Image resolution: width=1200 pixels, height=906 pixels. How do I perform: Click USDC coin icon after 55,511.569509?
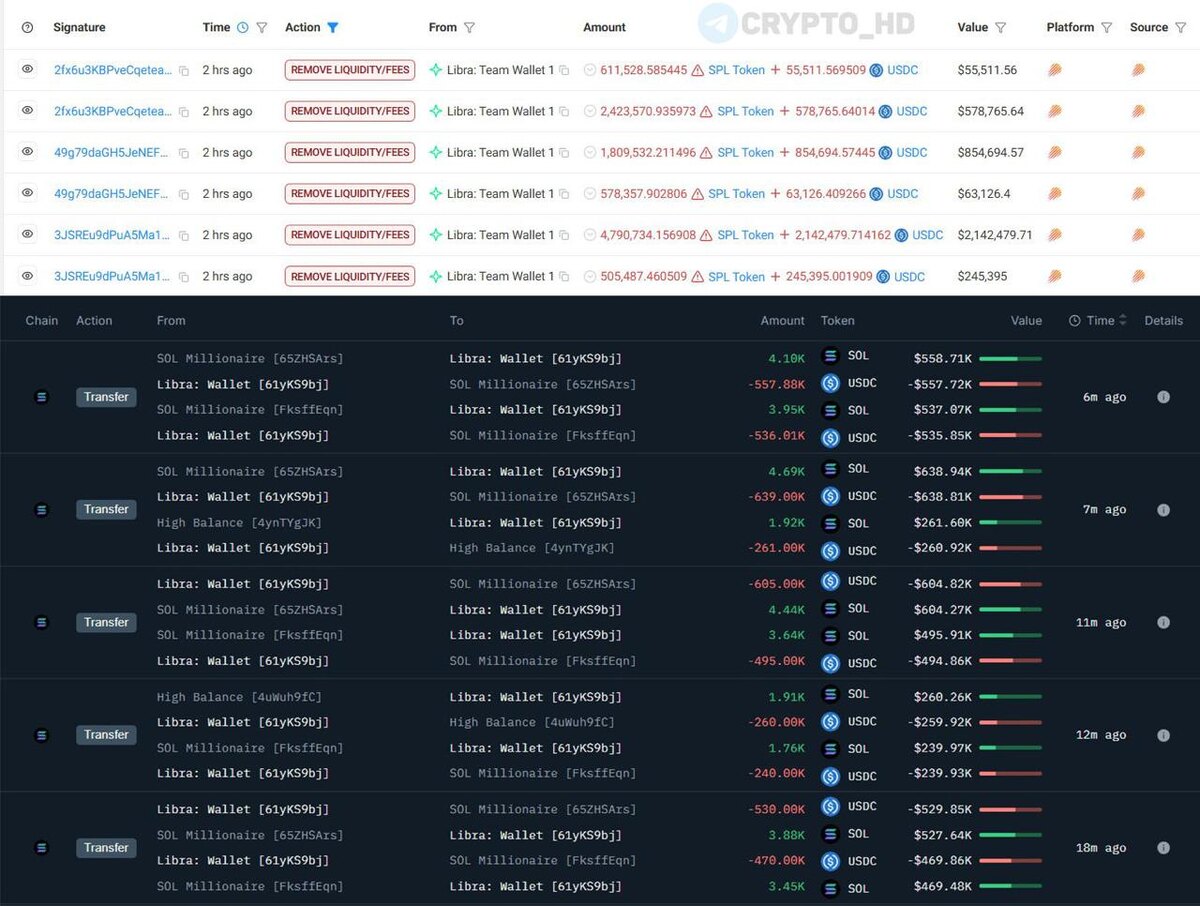(x=876, y=70)
